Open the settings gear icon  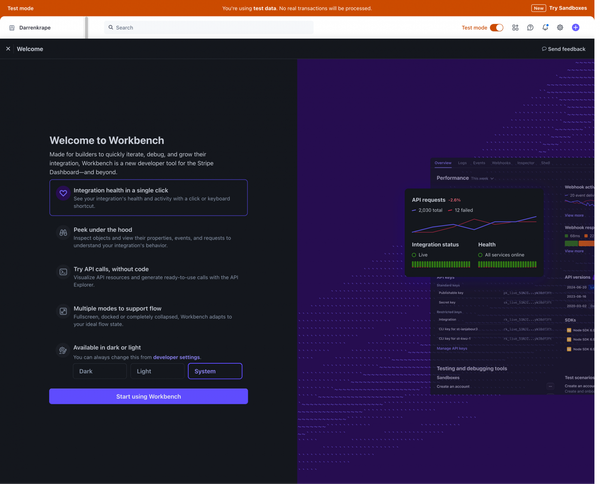point(560,28)
